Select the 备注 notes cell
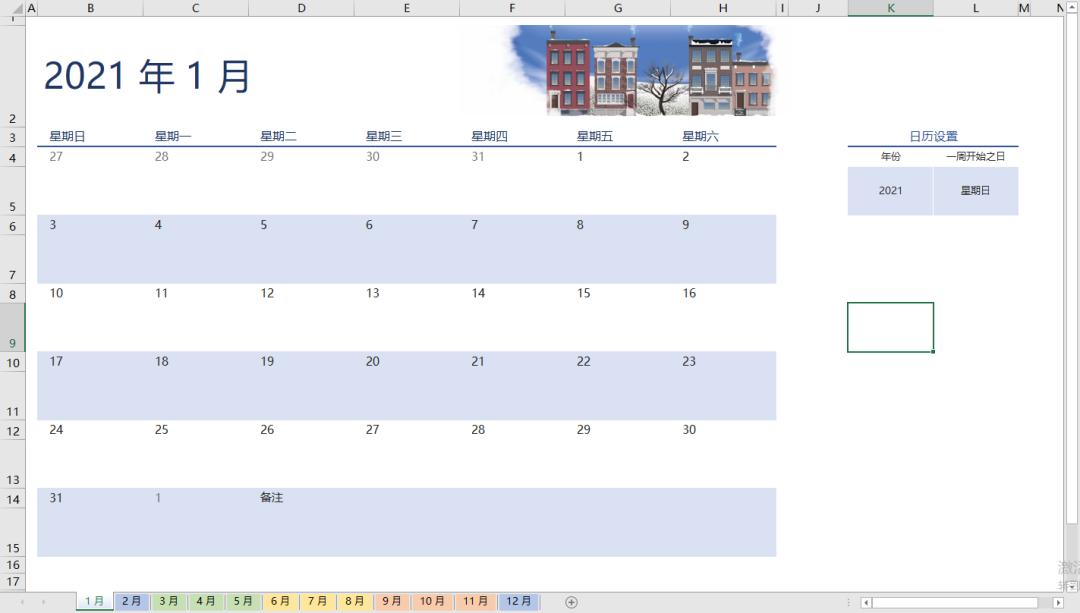Screen dimensions: 1080x613 271,497
